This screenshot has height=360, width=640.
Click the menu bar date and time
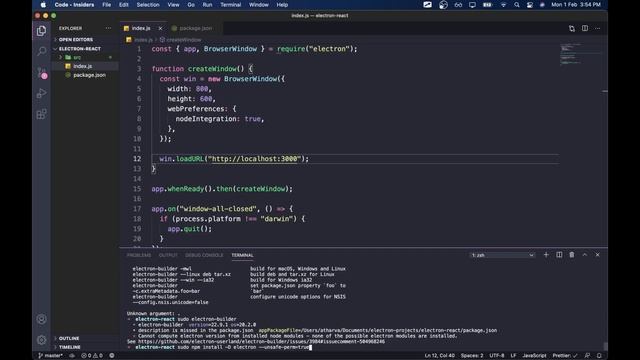[576, 5]
